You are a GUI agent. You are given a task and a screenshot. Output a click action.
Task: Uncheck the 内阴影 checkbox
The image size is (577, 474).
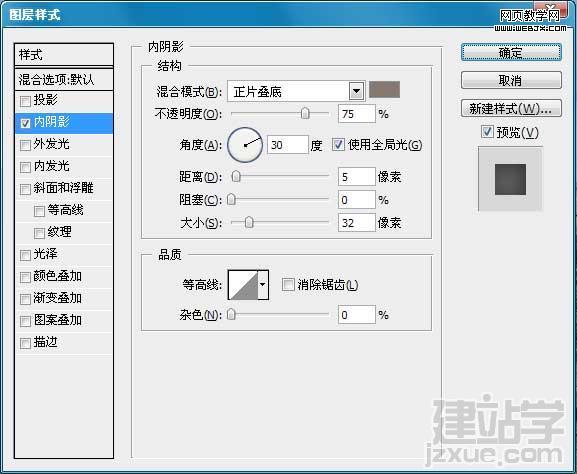25,123
